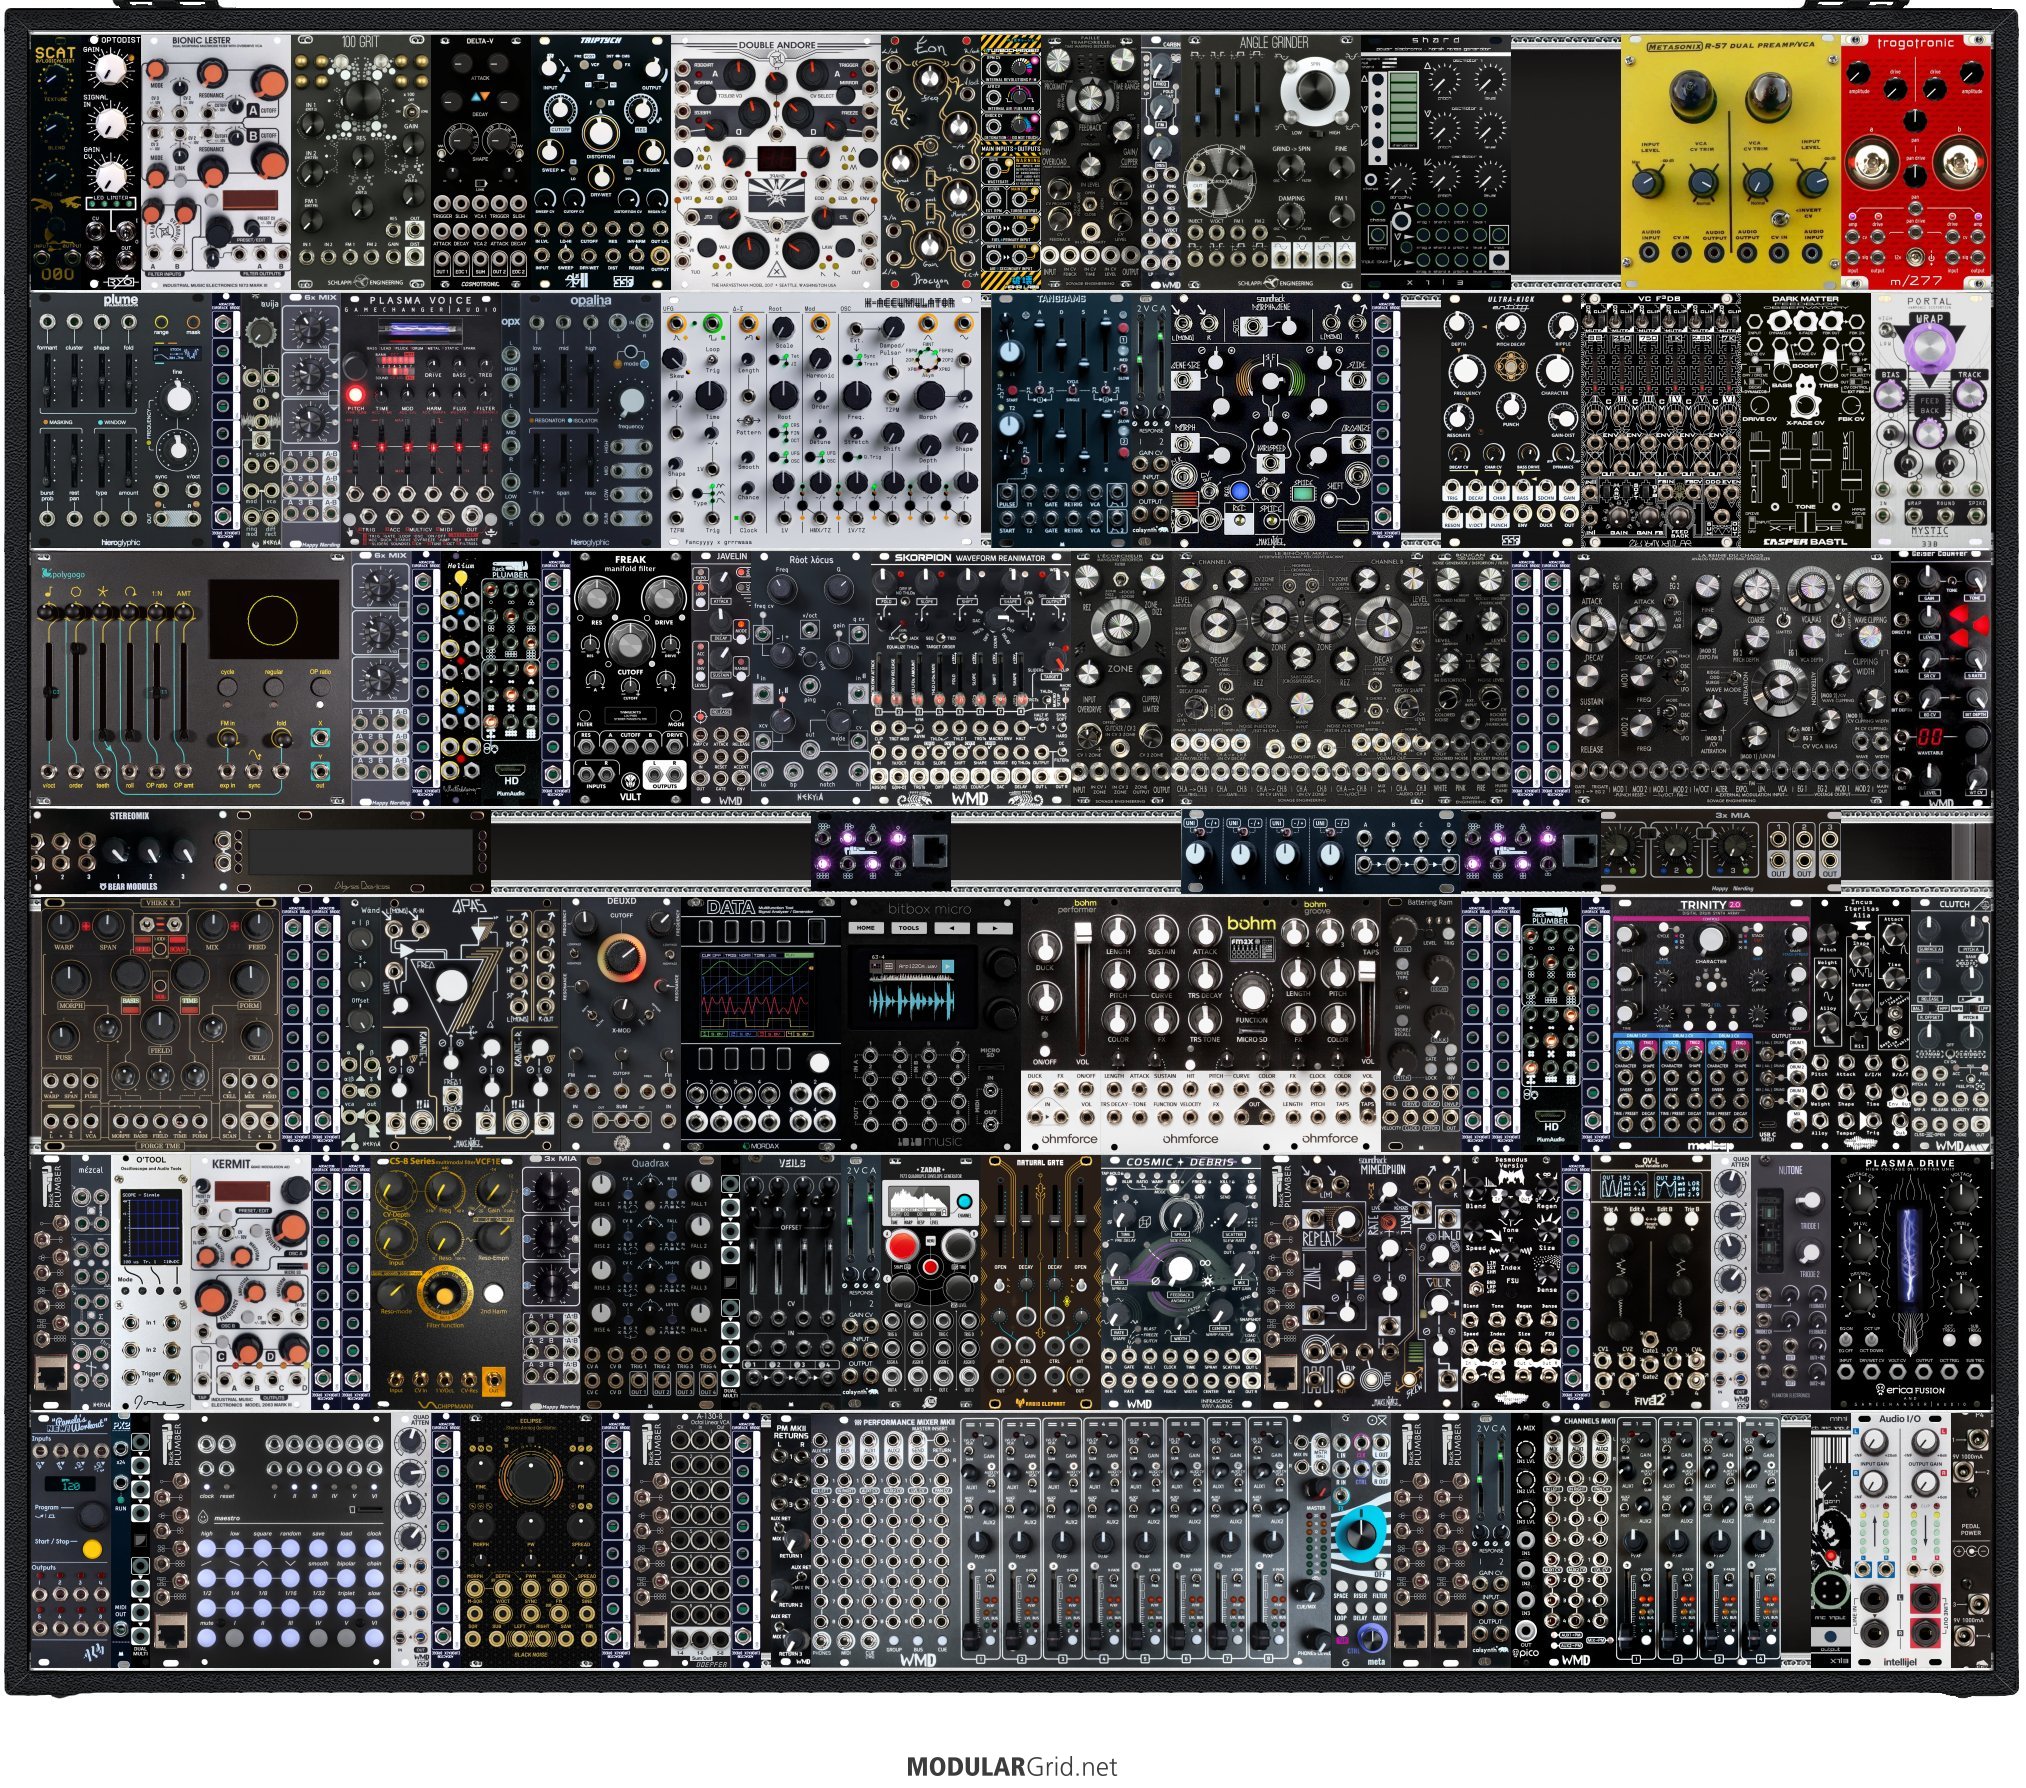Select the Optodist module
This screenshot has height=1788, width=2026.
[x=111, y=164]
